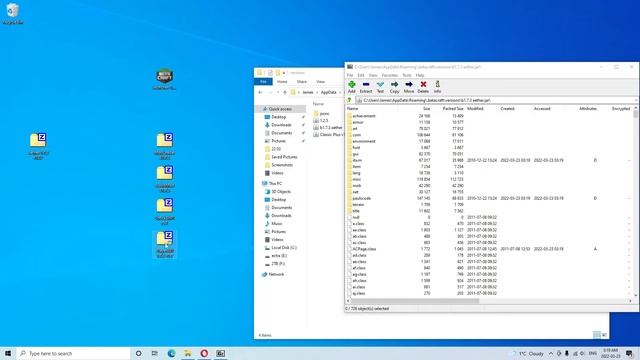Open Opera browser from the taskbar
Image resolution: width=640 pixels, height=360 pixels.
[204, 353]
